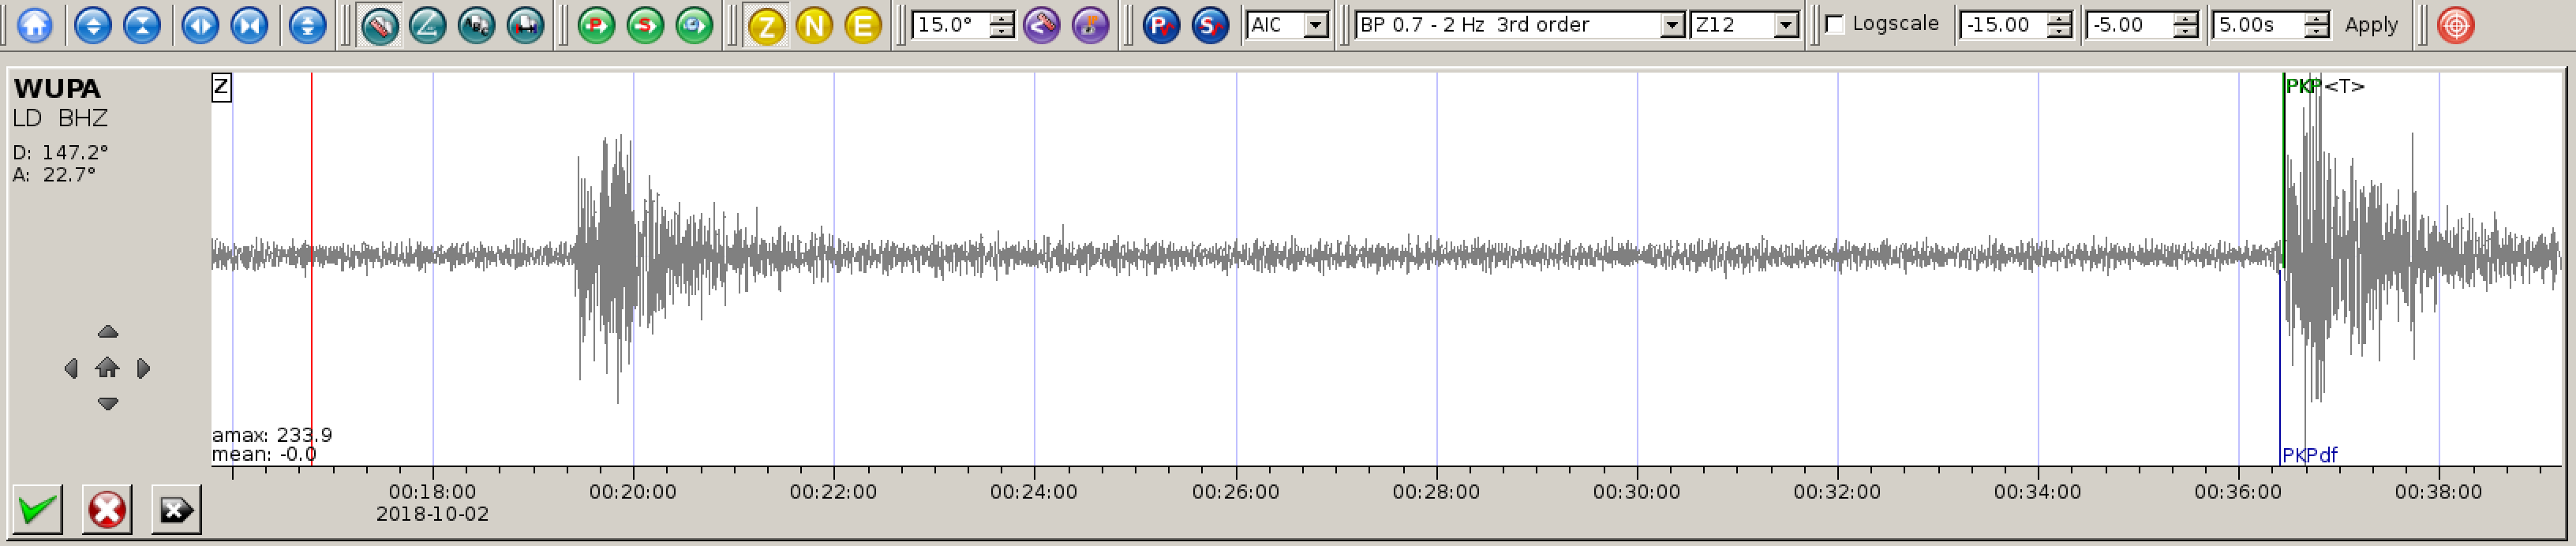The width and height of the screenshot is (2576, 546).
Task: Click the green PKP pick marker
Action: (2302, 87)
